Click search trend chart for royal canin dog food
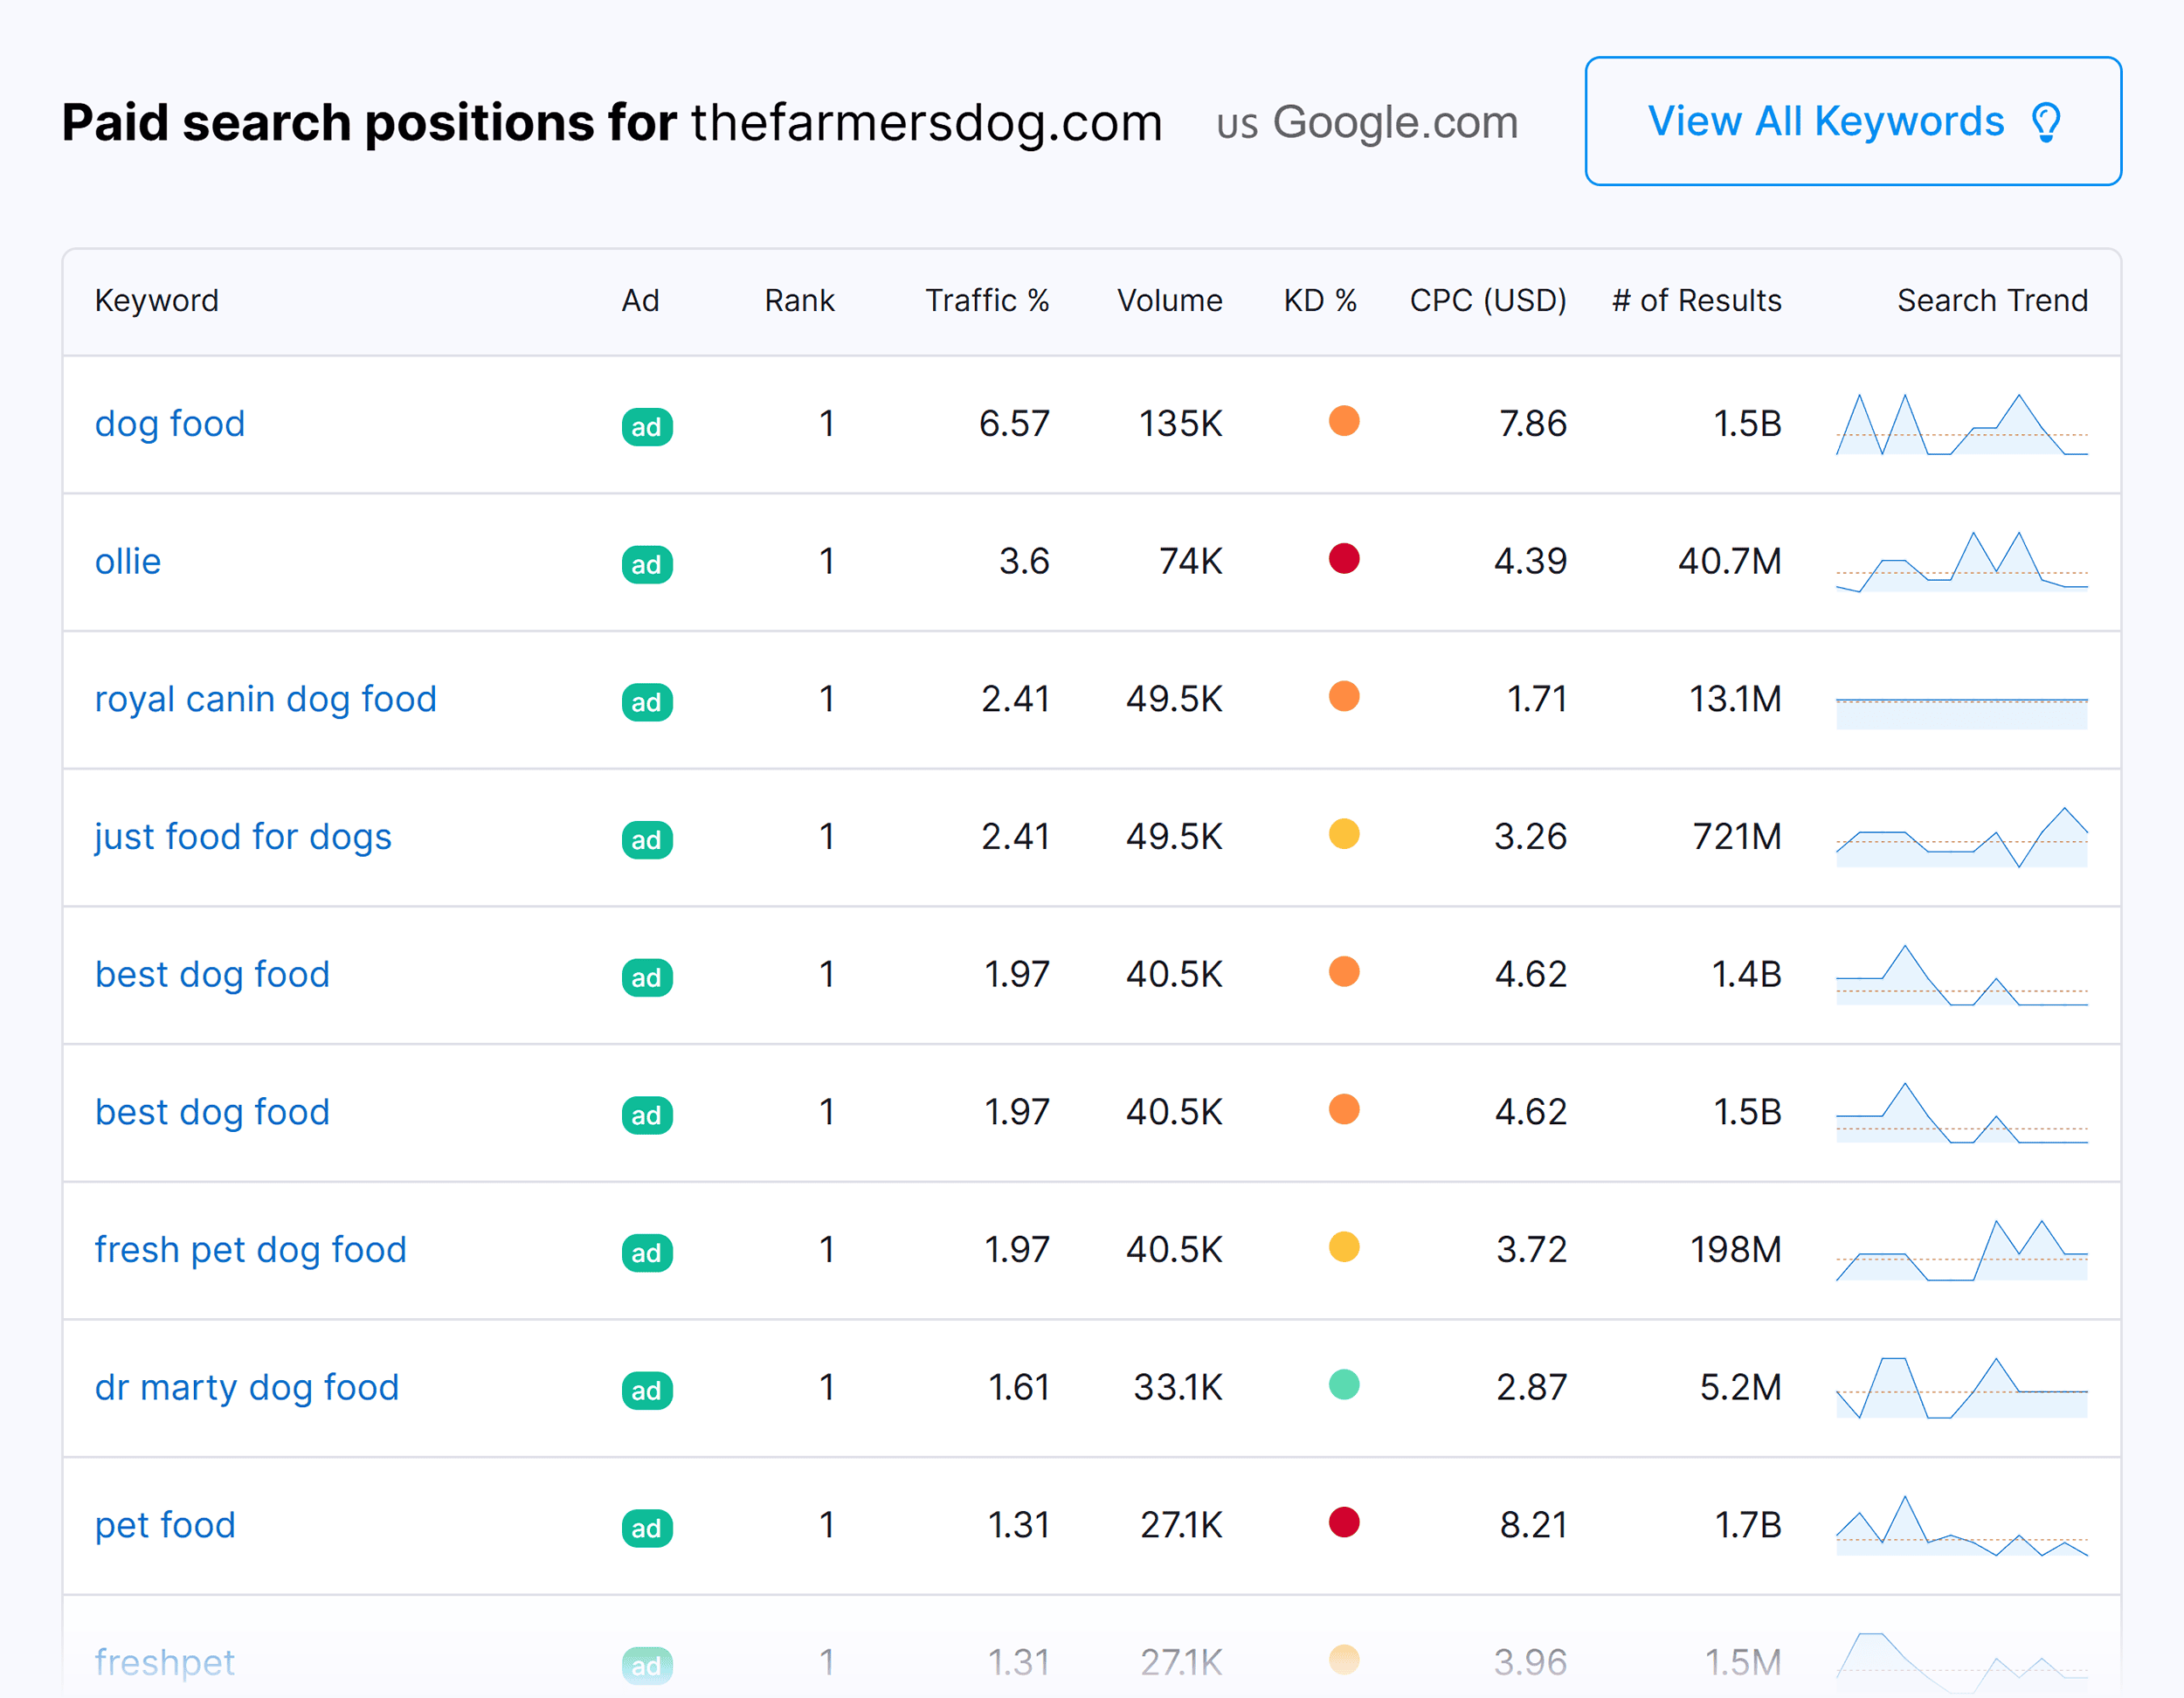Viewport: 2184px width, 1698px height. click(1962, 713)
